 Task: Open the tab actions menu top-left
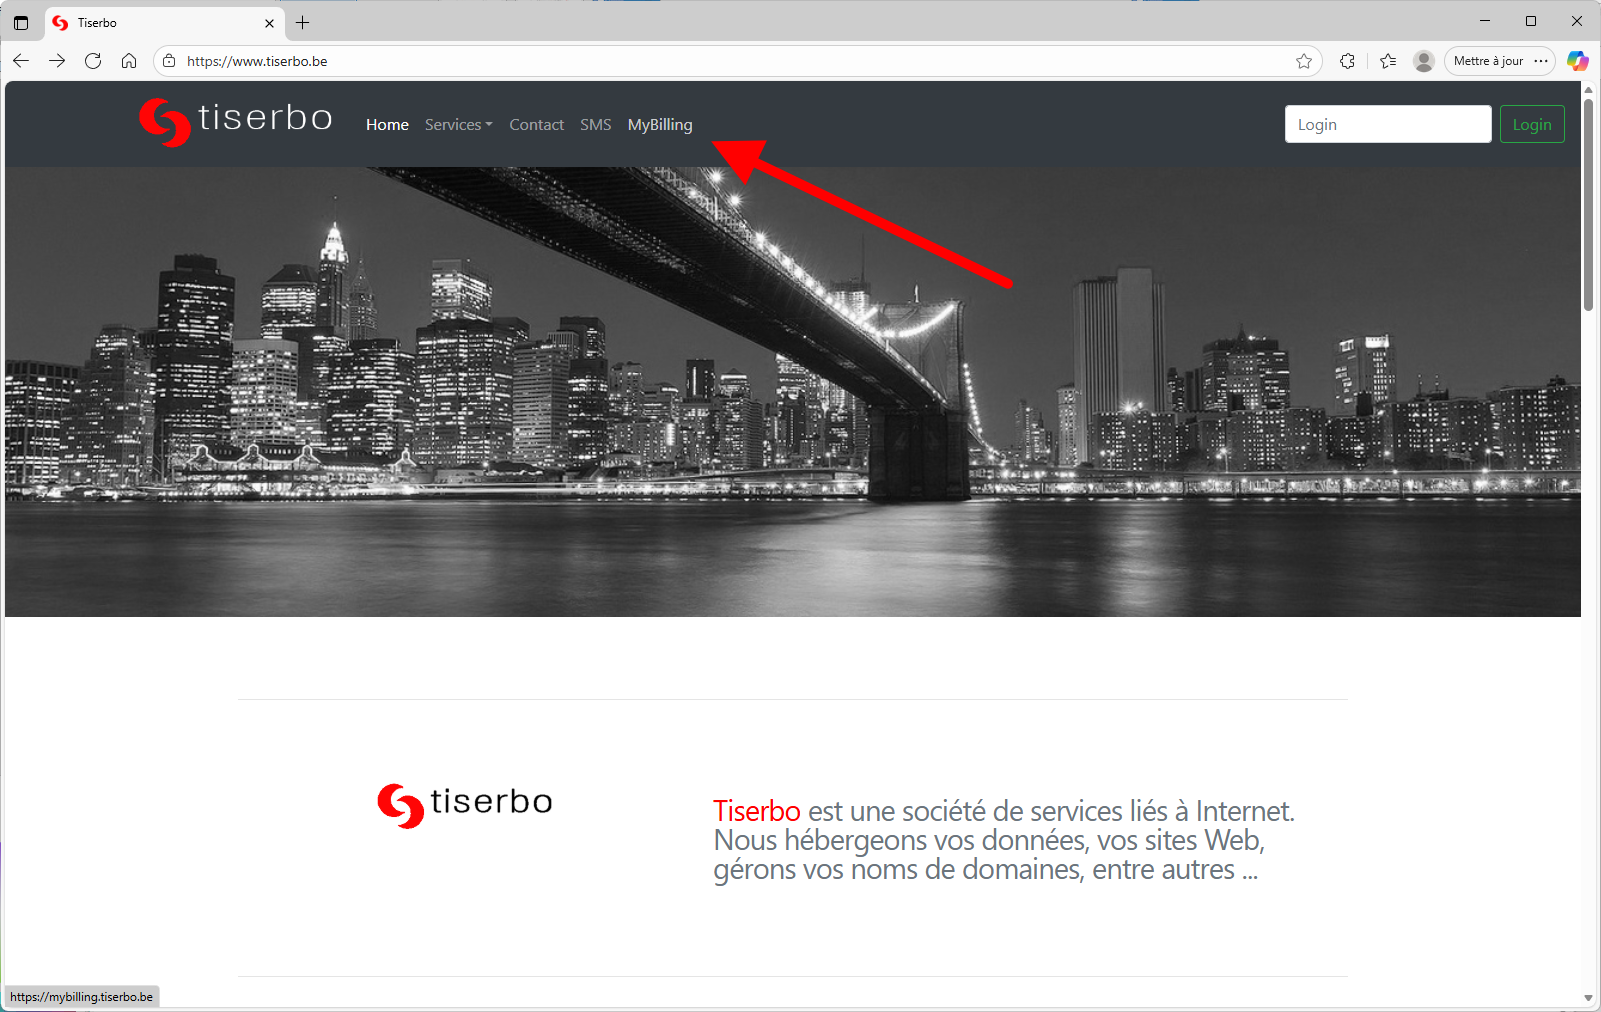[21, 22]
